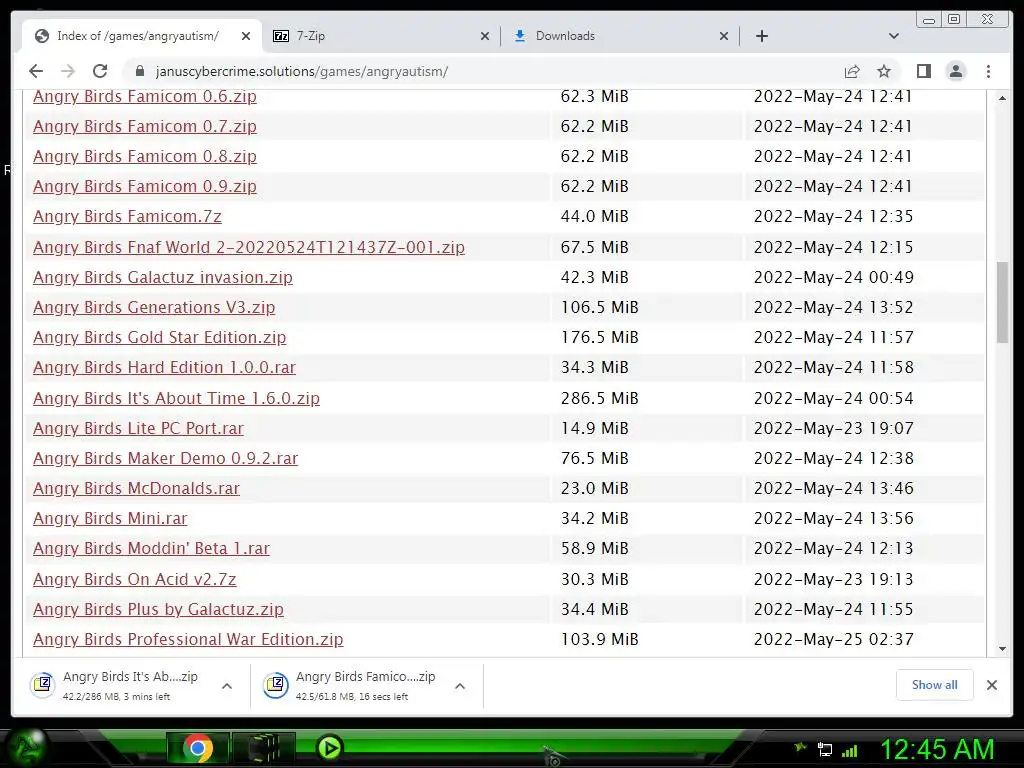Download Angry Birds Hard Edition 1.0.0.rar

(165, 368)
